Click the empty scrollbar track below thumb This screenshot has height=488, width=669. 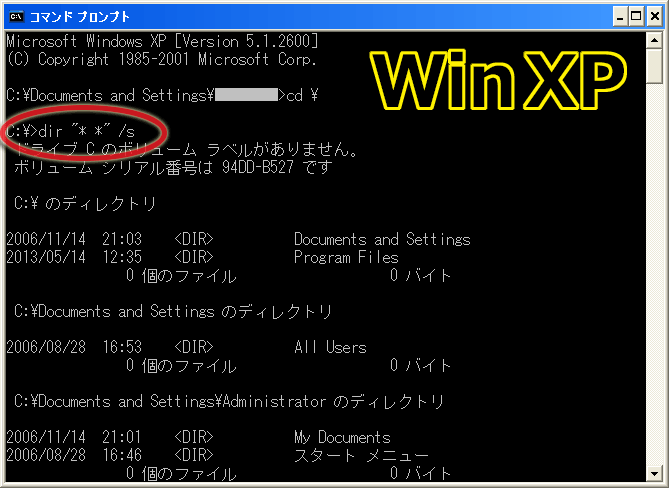coord(654,273)
